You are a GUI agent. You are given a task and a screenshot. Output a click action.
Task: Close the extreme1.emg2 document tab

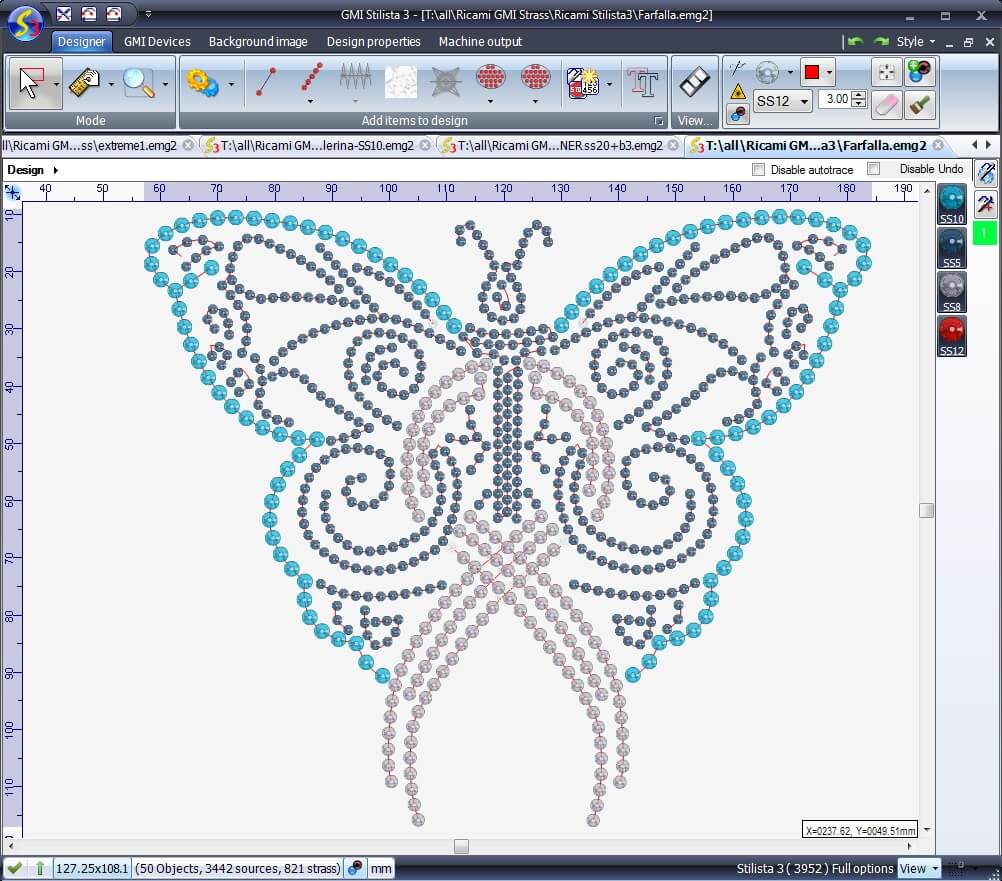point(190,145)
